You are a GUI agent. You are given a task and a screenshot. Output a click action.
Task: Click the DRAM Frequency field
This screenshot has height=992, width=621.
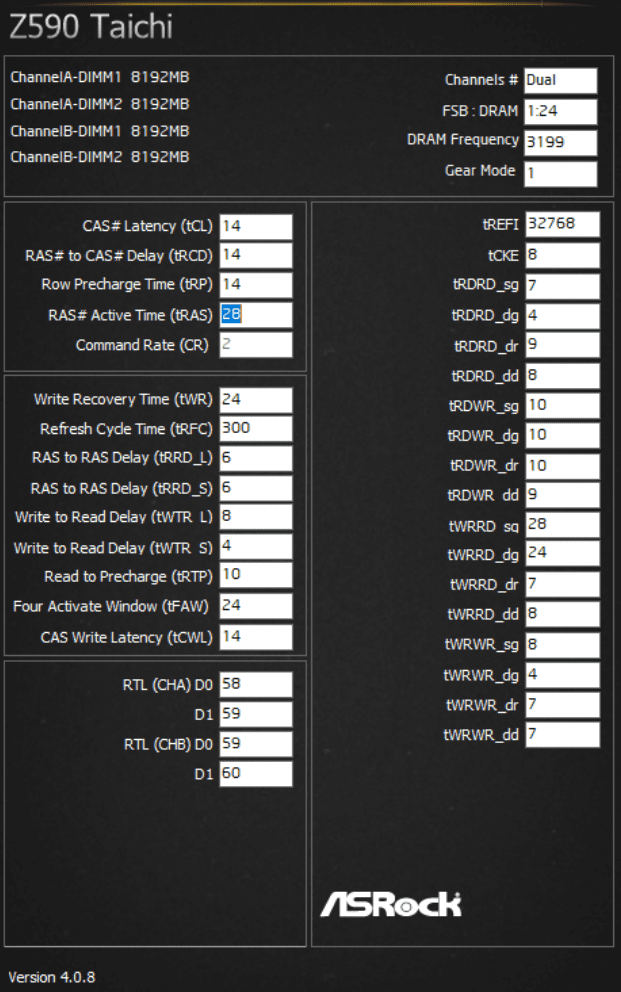click(561, 143)
